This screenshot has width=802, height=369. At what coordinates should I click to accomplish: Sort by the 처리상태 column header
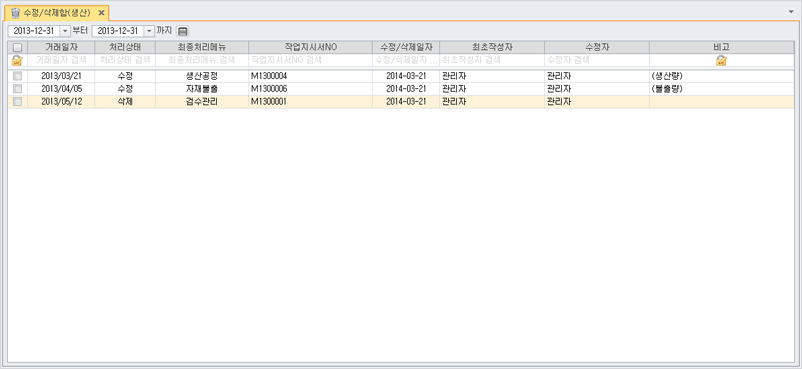click(x=125, y=47)
